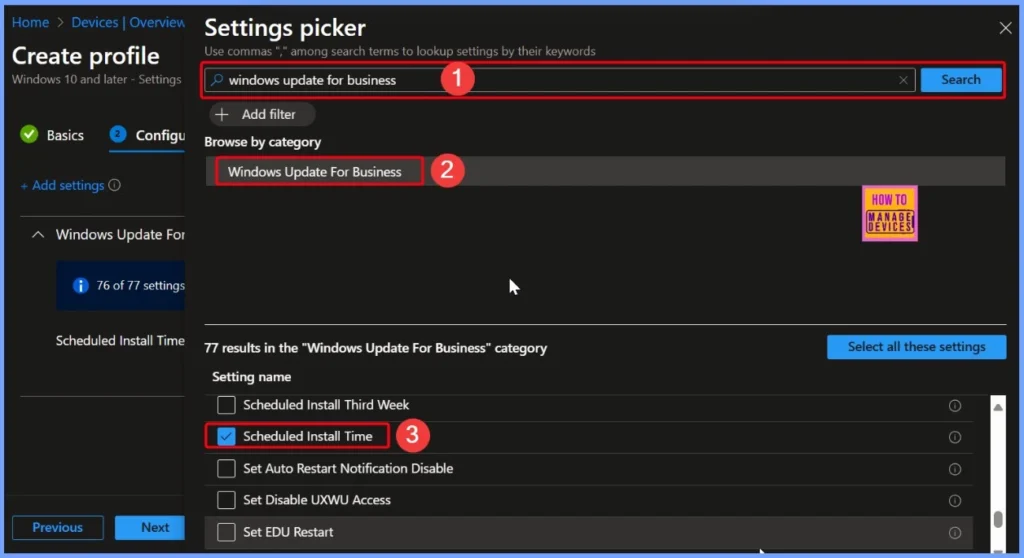Check Scheduled Install Third Week
The width and height of the screenshot is (1024, 558).
click(226, 405)
